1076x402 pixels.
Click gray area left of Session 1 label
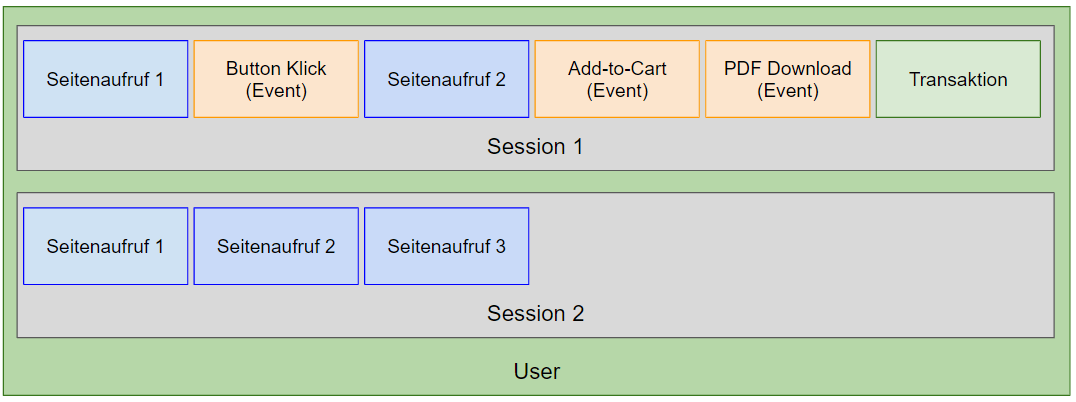click(250, 147)
